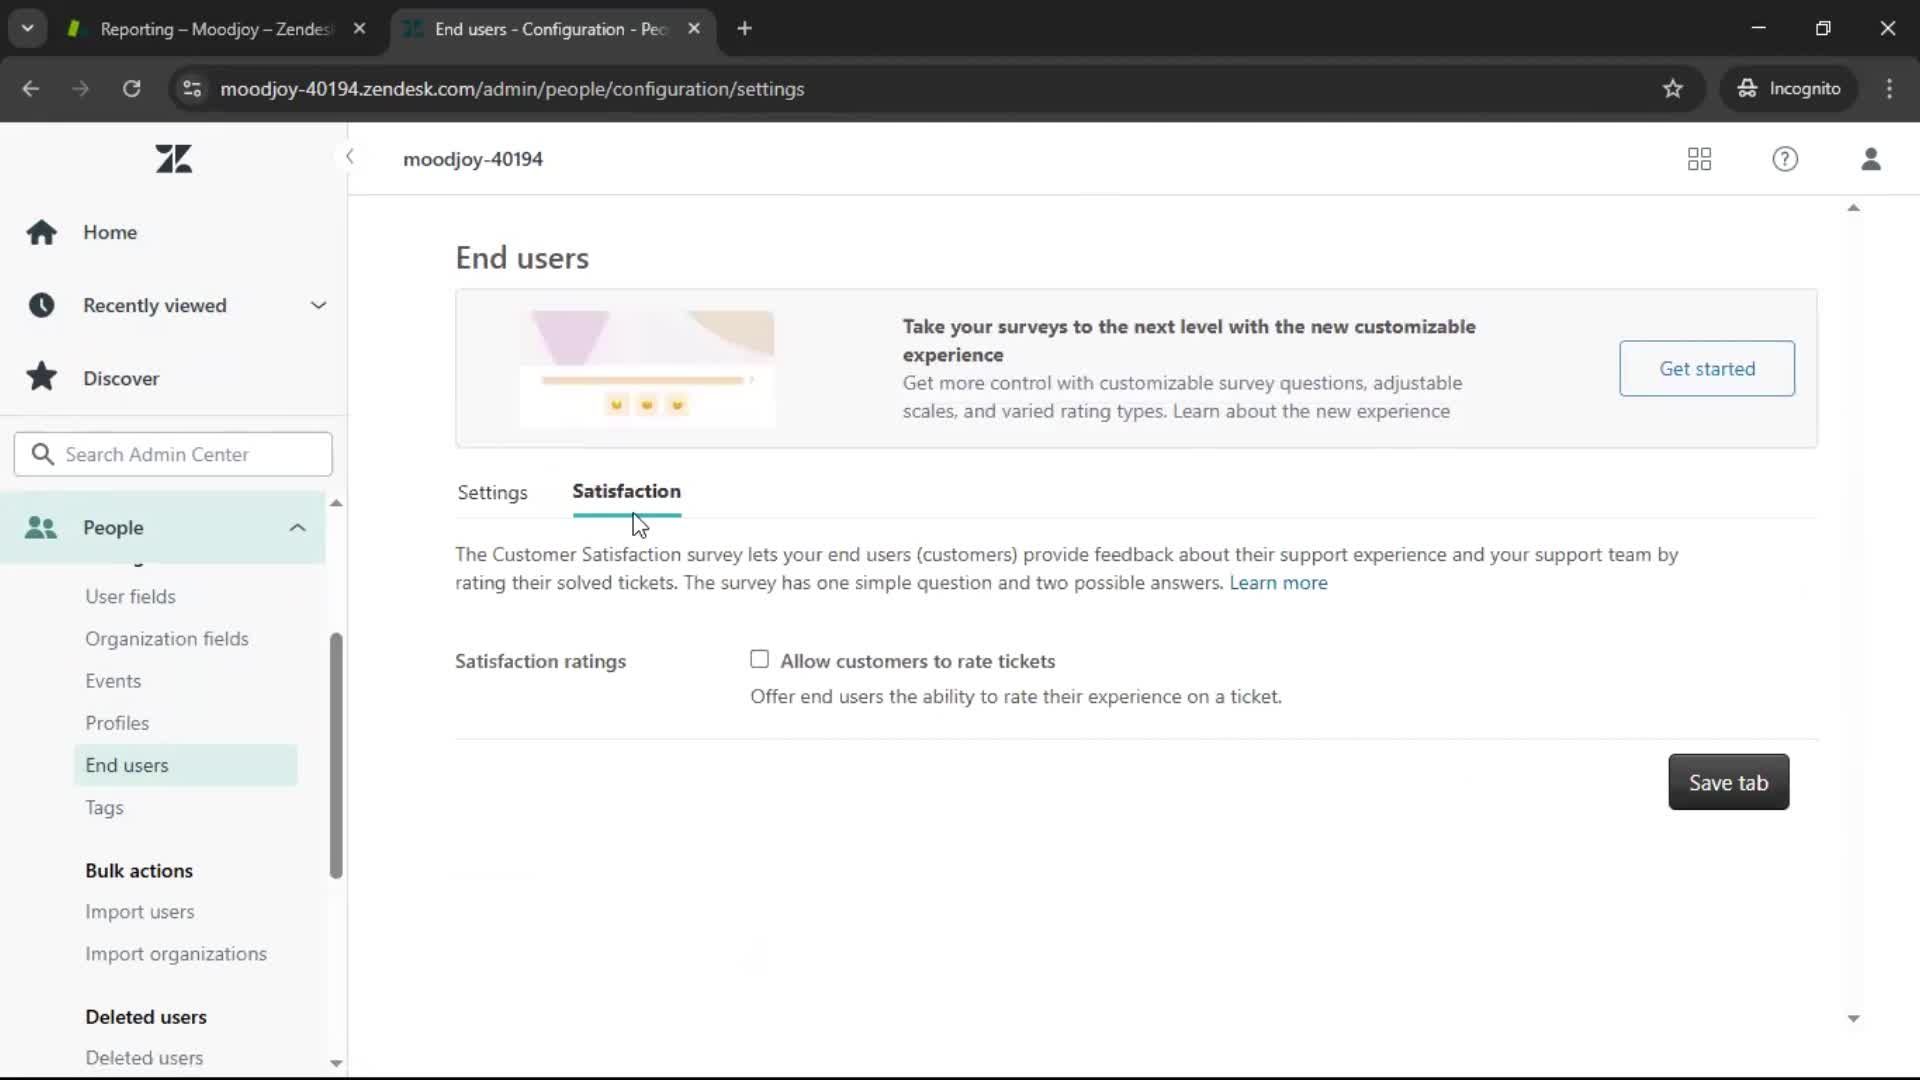This screenshot has width=1920, height=1080.
Task: Click the main page scroll down arrow
Action: pyautogui.click(x=1853, y=1019)
